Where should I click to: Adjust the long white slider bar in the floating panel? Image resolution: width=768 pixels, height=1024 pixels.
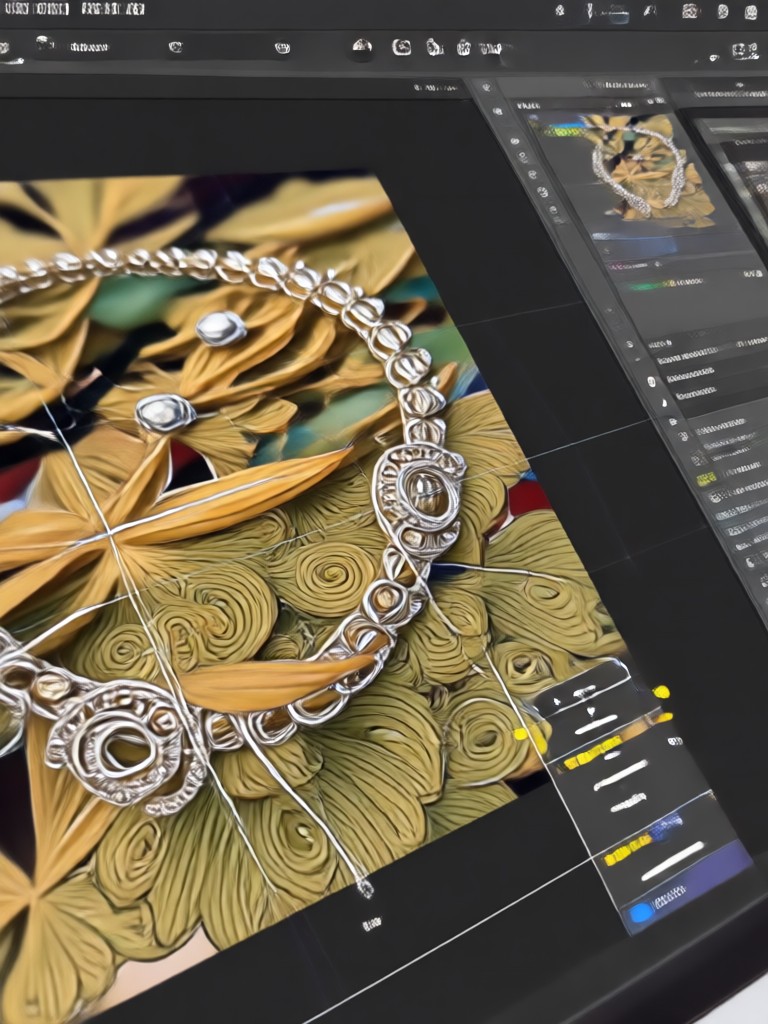click(x=673, y=861)
